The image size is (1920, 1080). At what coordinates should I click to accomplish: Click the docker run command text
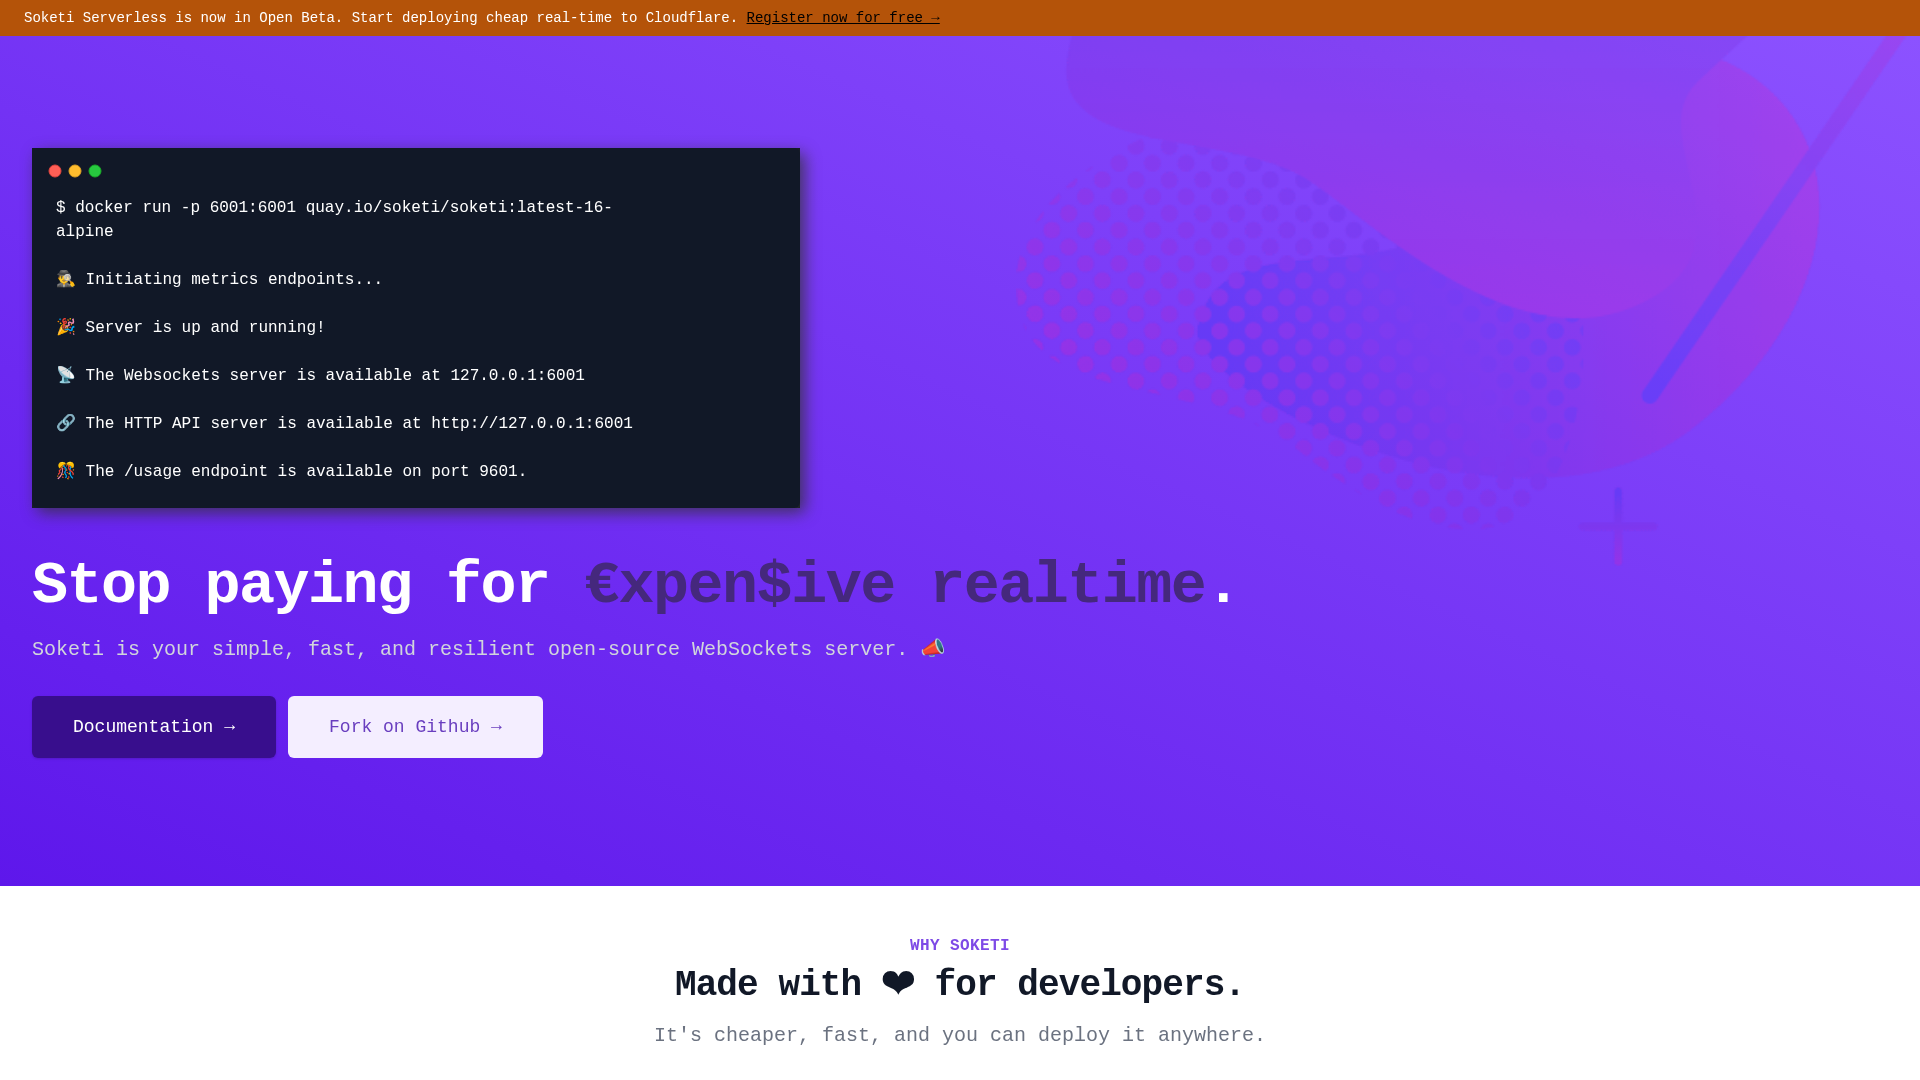pyautogui.click(x=334, y=220)
